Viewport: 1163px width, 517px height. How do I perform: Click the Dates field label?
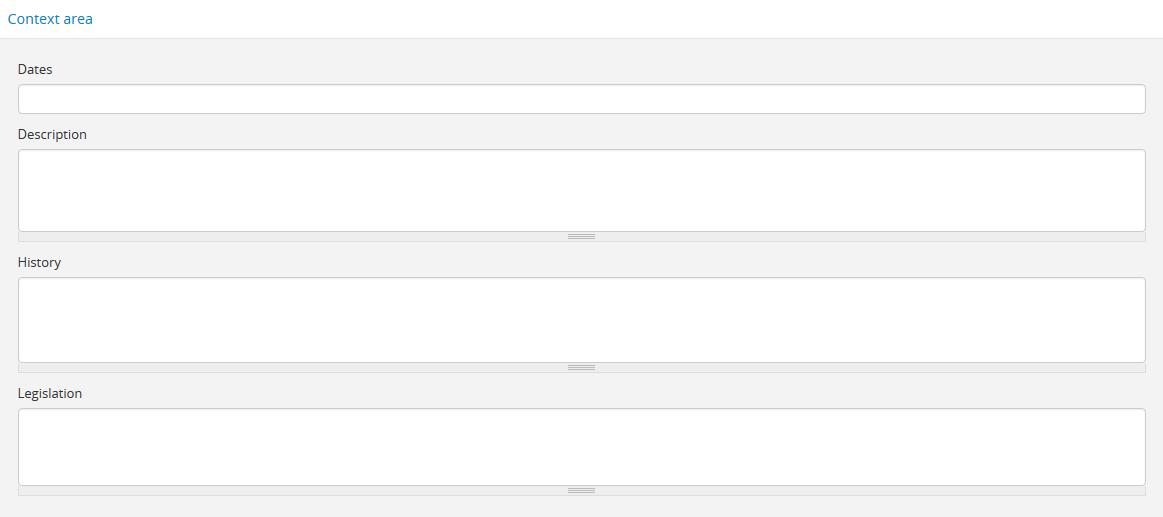click(x=35, y=69)
